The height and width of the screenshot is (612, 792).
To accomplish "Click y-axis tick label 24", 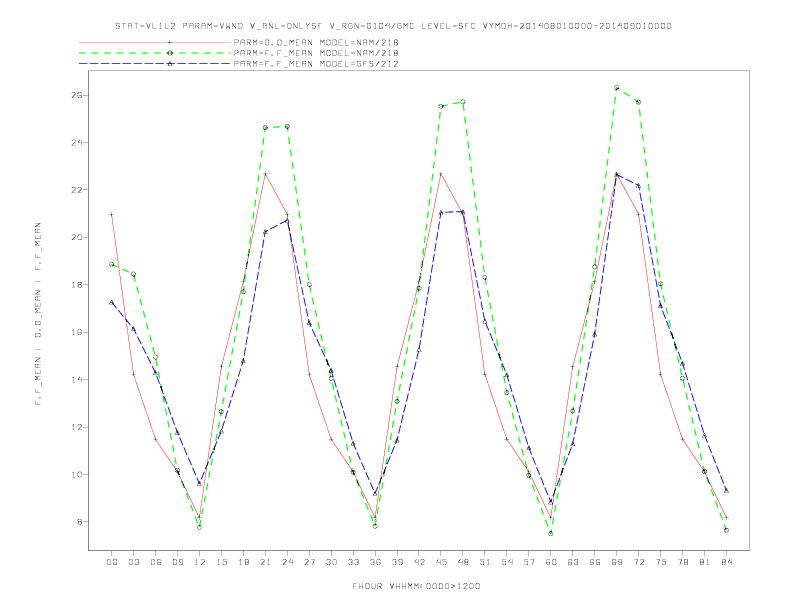I will click(76, 143).
